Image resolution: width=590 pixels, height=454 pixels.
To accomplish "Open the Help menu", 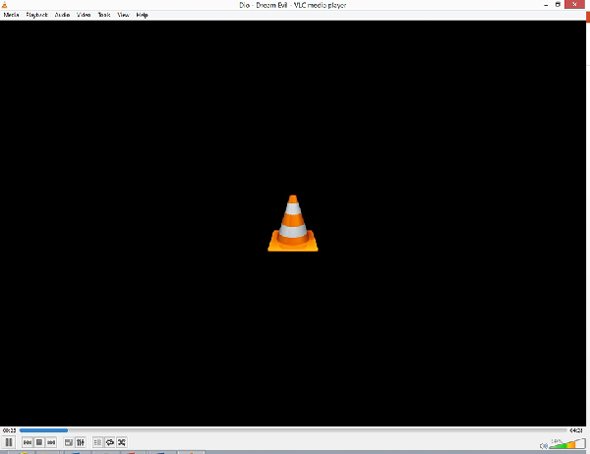I will [x=142, y=15].
